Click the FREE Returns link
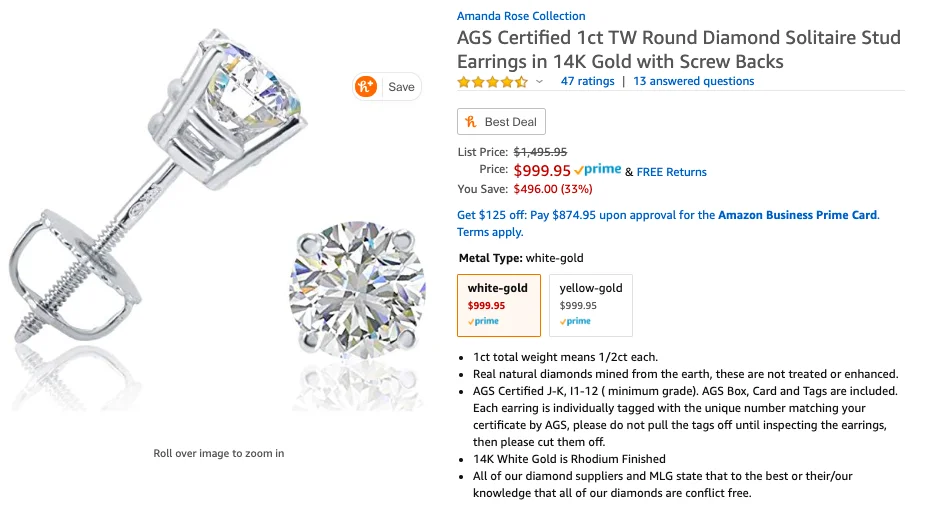The width and height of the screenshot is (936, 511). click(x=671, y=172)
